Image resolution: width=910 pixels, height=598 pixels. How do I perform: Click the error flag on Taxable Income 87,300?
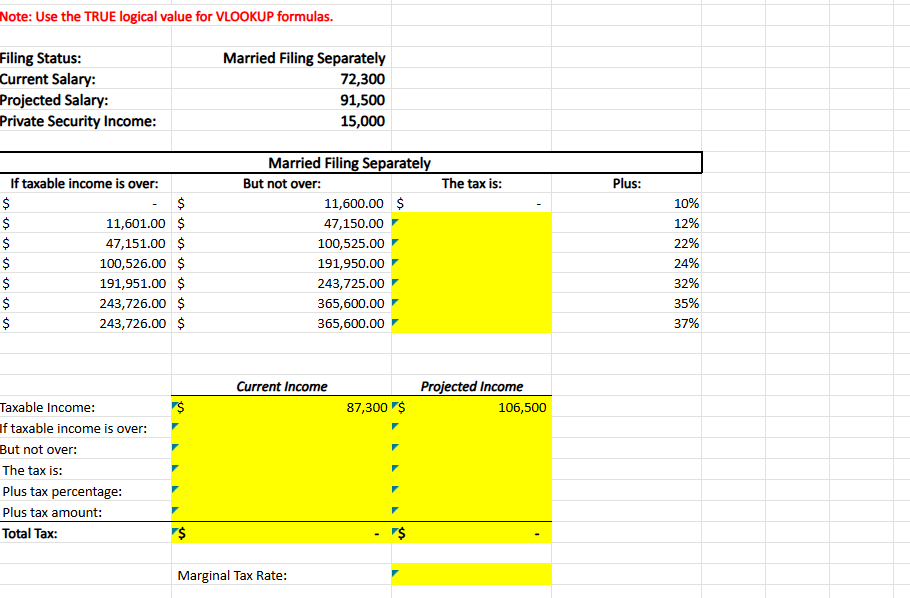pos(177,407)
